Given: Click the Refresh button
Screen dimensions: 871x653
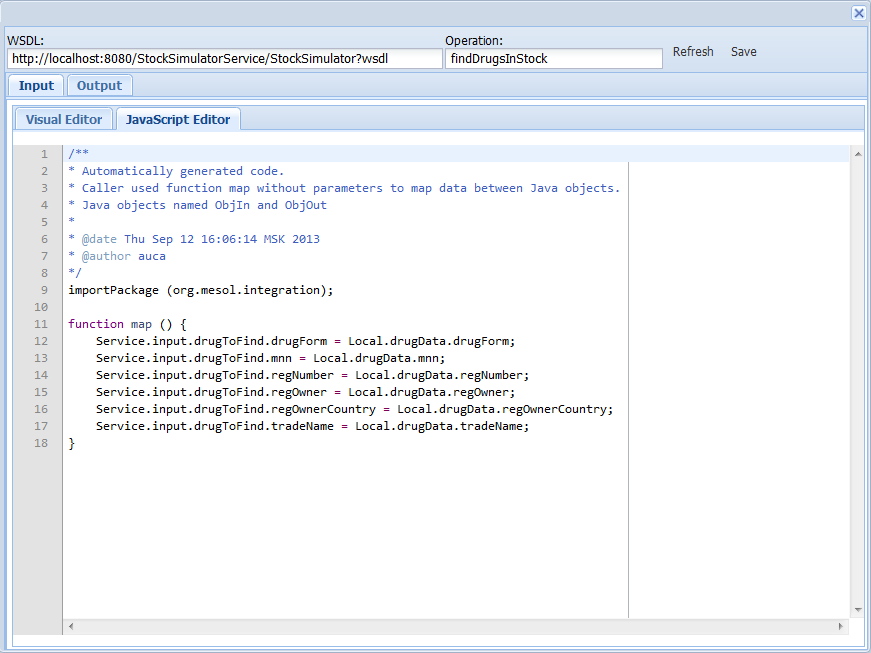Looking at the screenshot, I should pyautogui.click(x=693, y=51).
